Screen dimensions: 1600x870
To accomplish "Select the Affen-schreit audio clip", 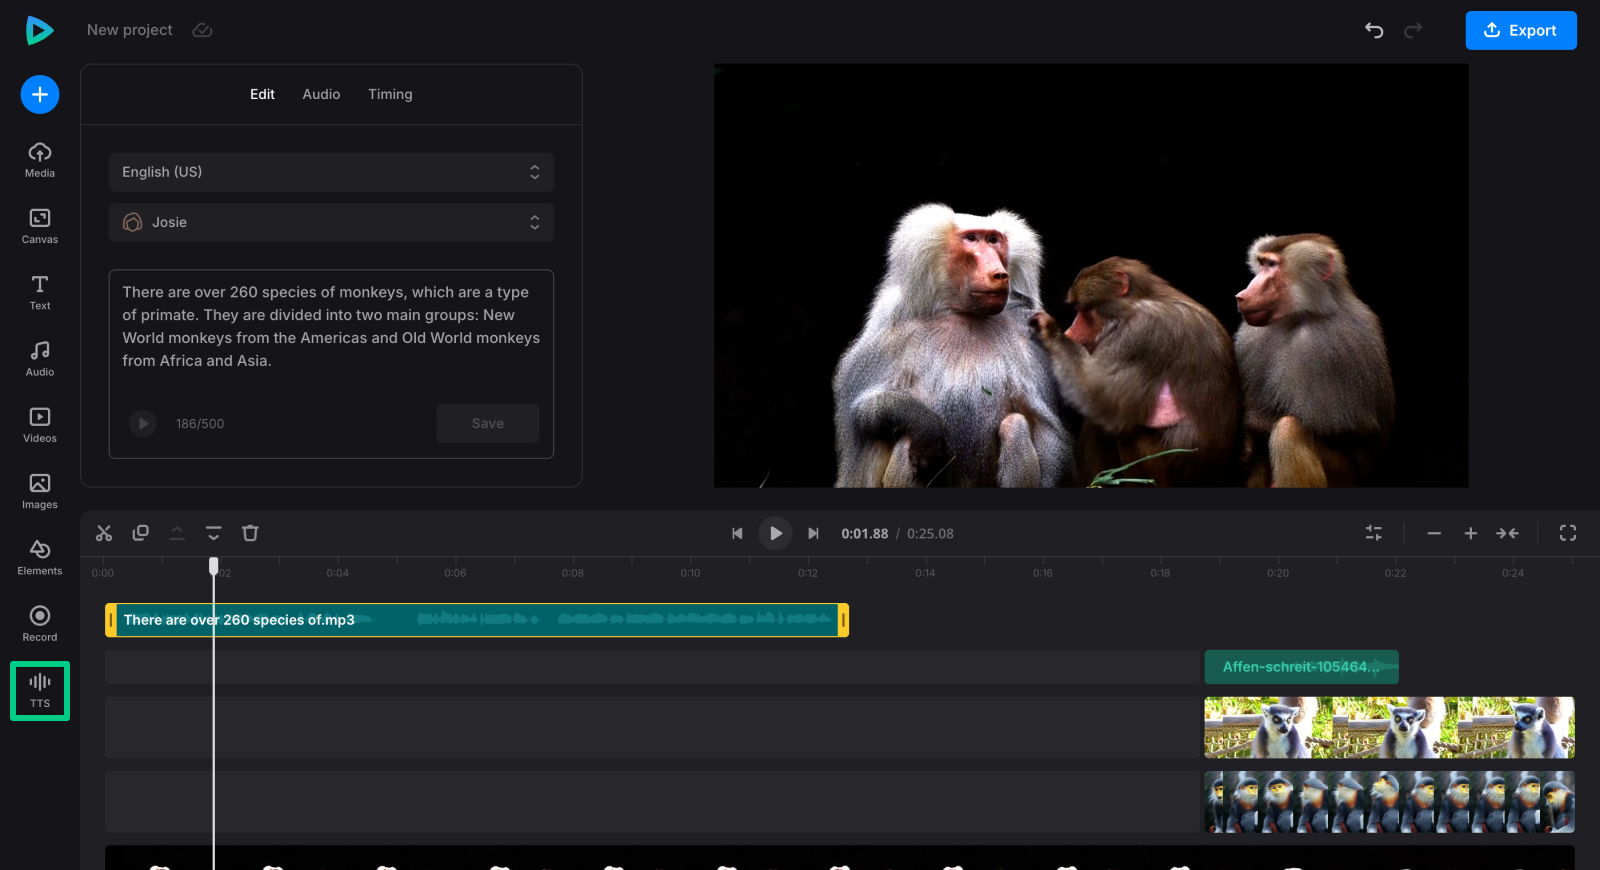I will 1301,667.
